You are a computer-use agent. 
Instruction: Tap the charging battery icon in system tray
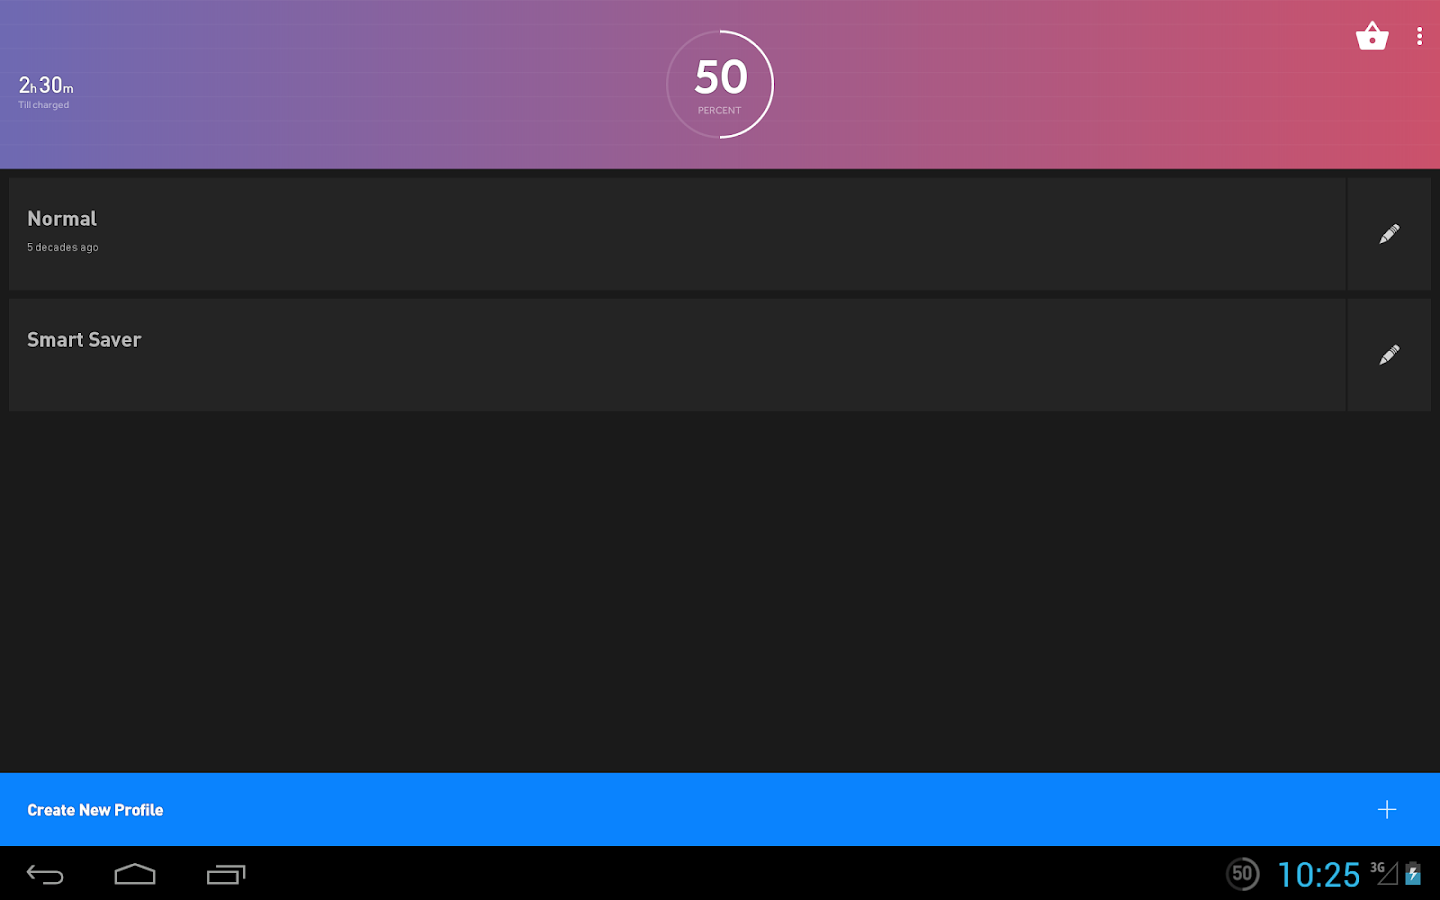pos(1412,873)
